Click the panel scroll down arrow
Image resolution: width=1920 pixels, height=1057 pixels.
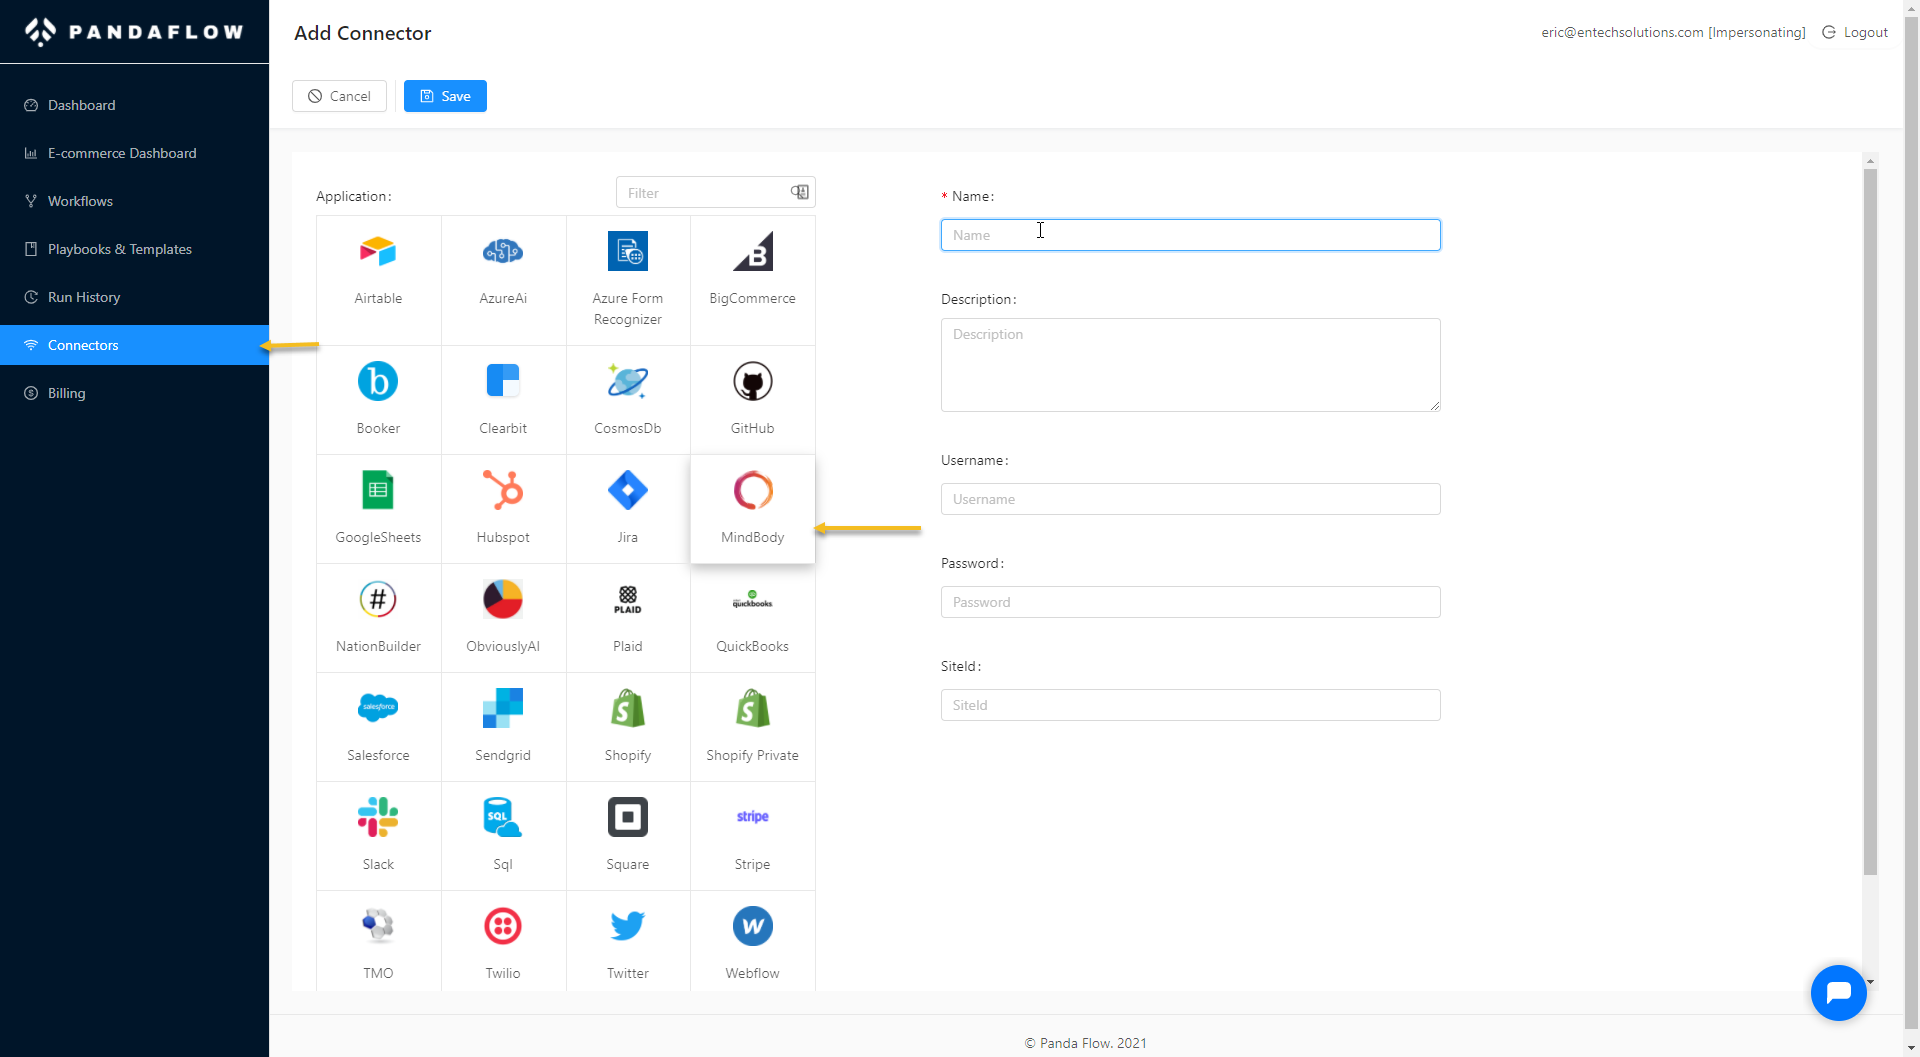coord(1870,982)
